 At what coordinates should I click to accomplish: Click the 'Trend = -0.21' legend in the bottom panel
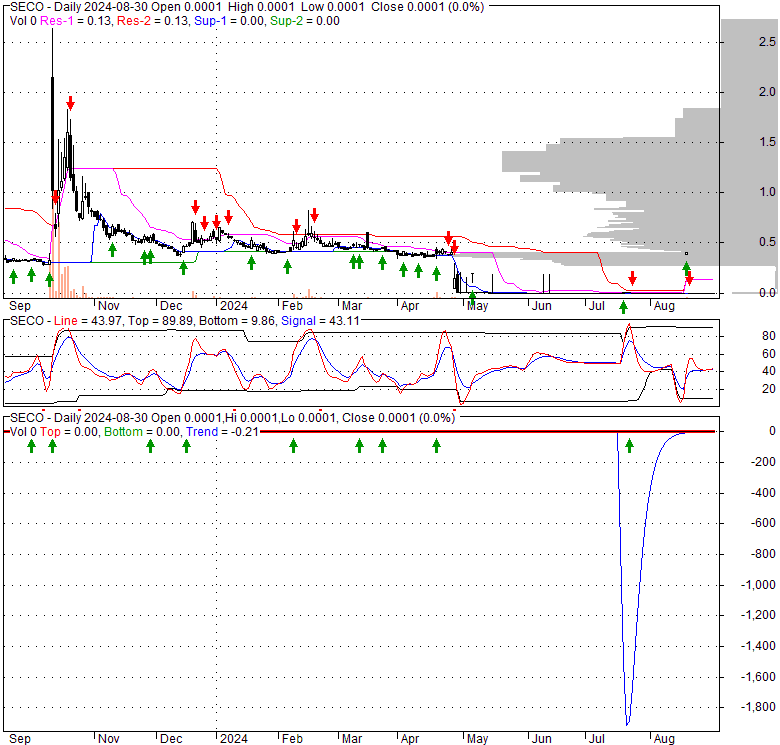point(222,432)
